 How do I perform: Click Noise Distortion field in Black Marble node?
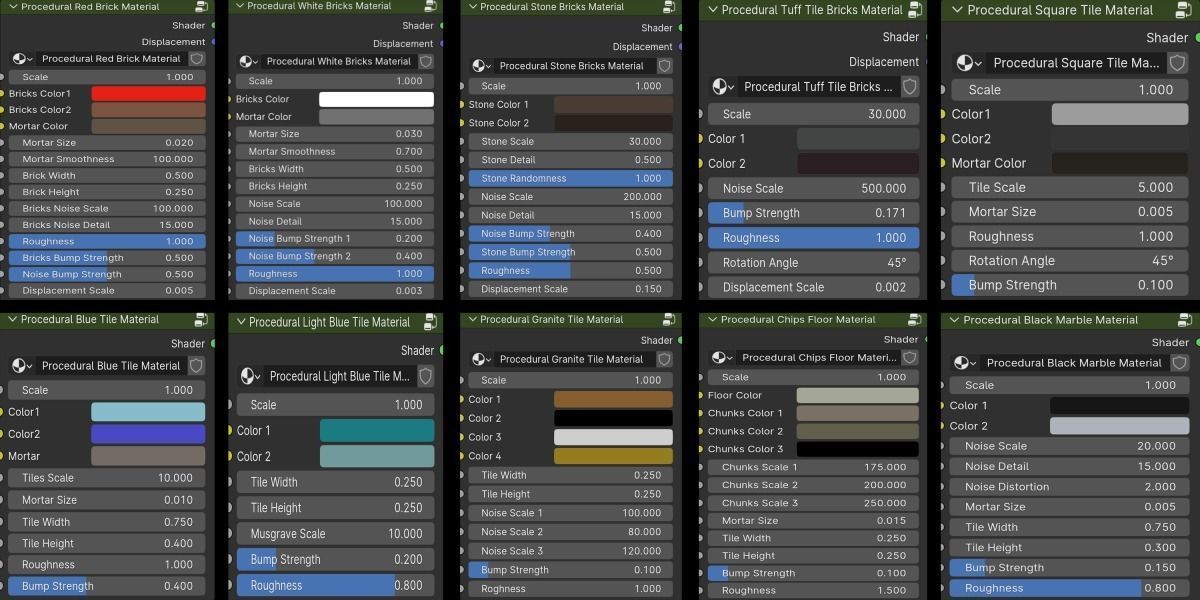pyautogui.click(x=1070, y=487)
